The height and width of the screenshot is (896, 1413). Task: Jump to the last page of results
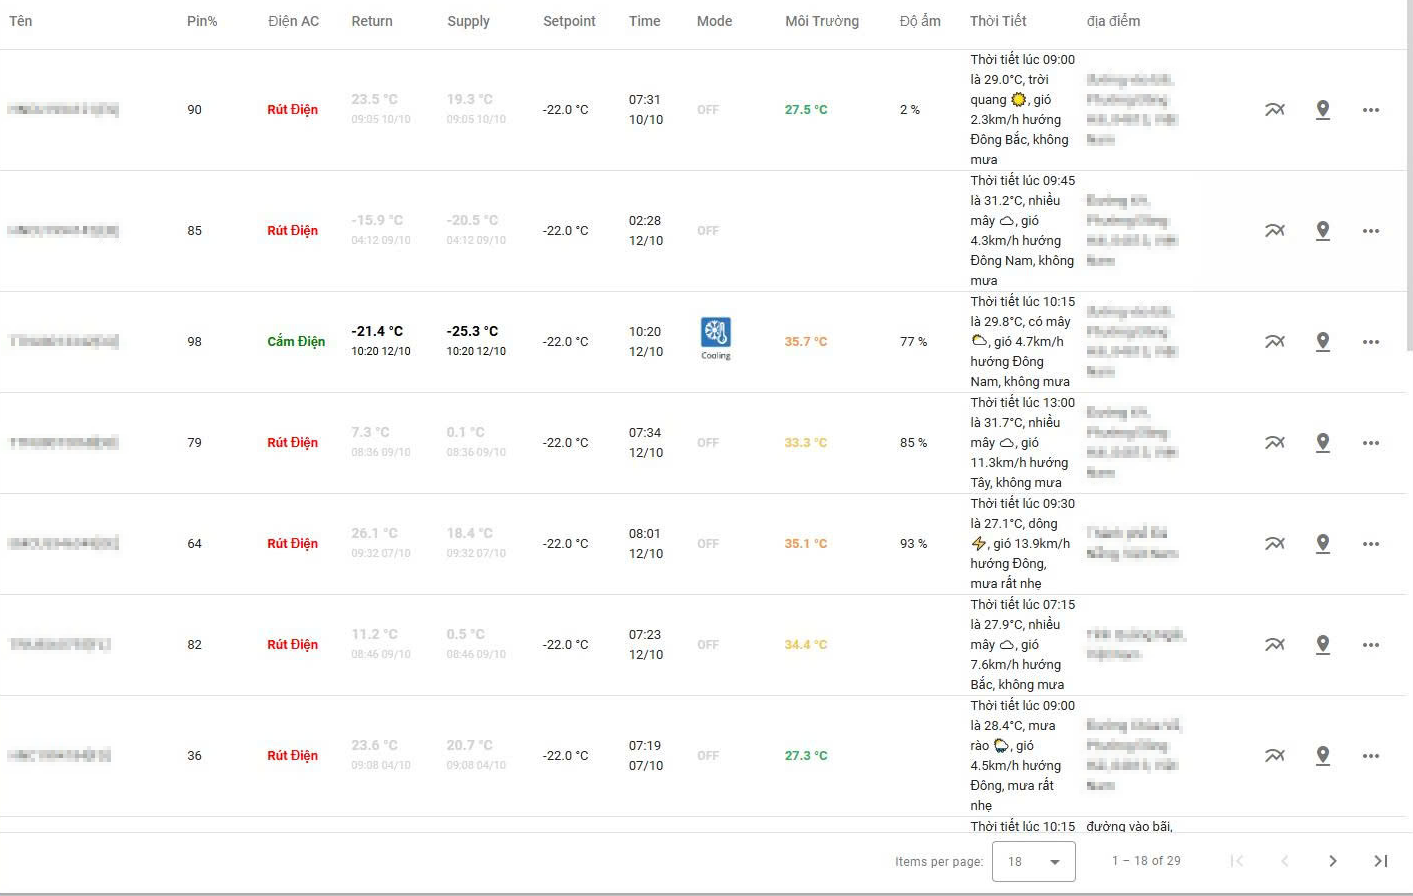pos(1380,861)
